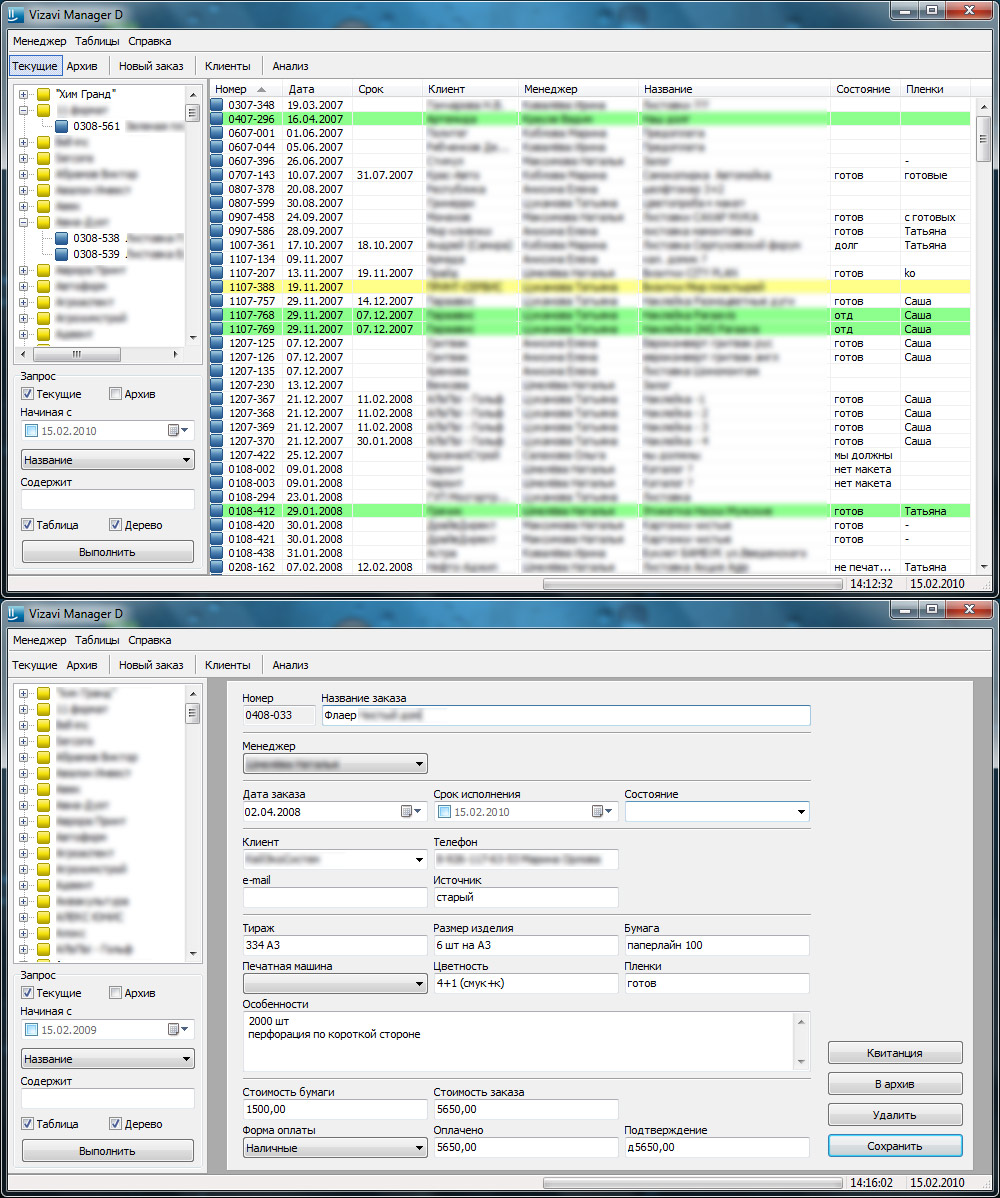Click the blue icon of order 0307-348 row

219,105
